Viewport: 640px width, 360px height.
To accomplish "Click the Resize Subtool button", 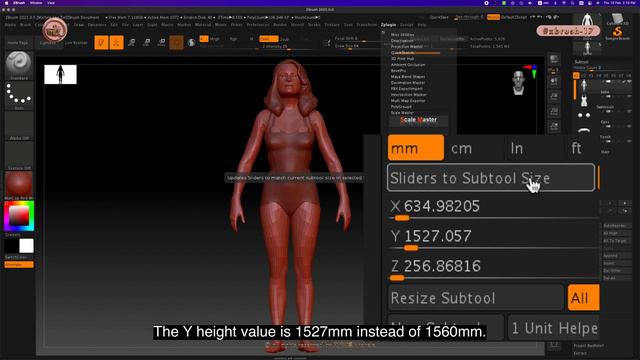I will [476, 298].
